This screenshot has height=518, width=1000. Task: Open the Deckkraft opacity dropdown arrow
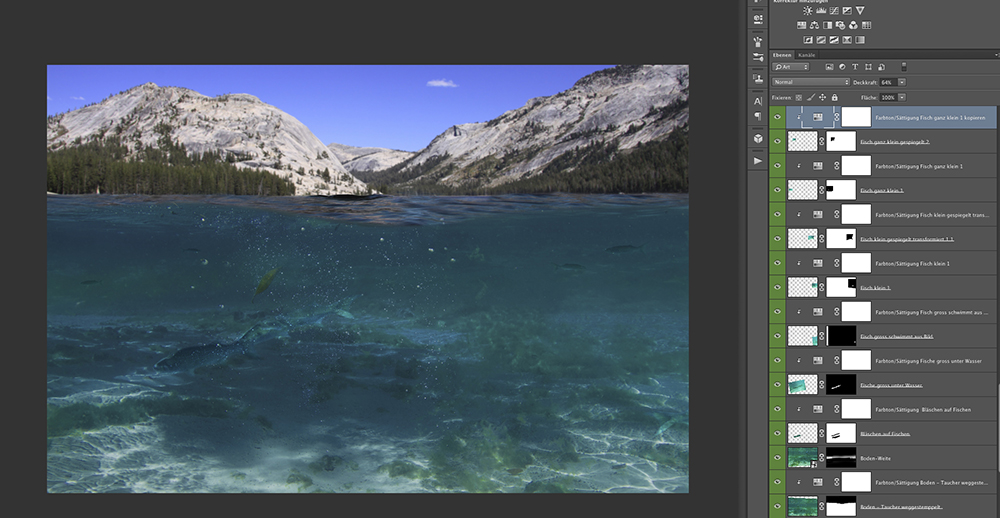coord(902,82)
